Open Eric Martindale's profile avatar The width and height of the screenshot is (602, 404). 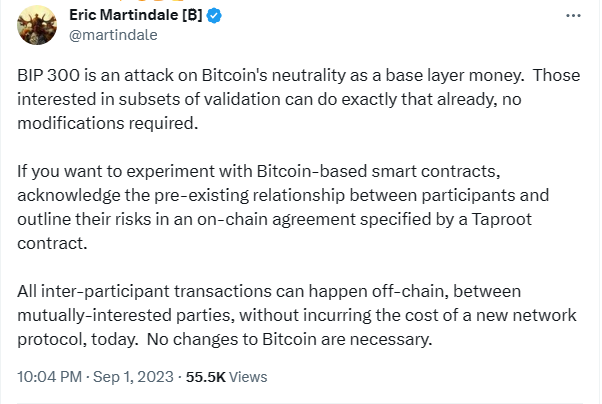[x=37, y=25]
